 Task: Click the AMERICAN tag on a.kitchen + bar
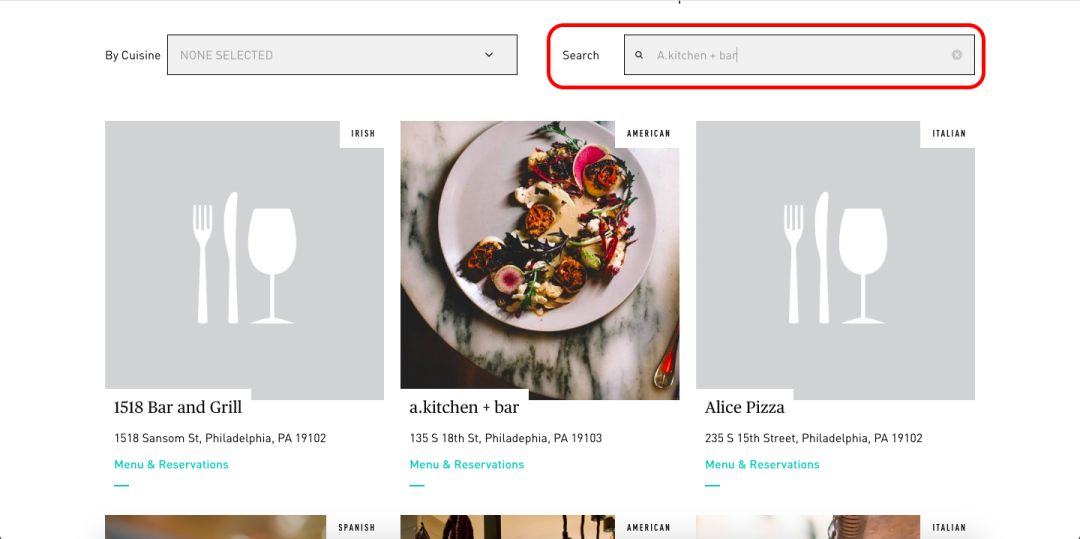[648, 134]
